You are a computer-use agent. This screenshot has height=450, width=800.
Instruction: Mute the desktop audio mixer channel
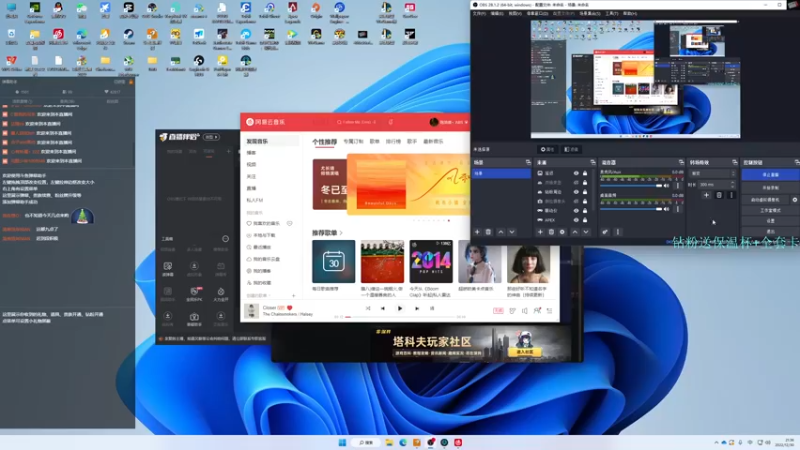pyautogui.click(x=666, y=209)
